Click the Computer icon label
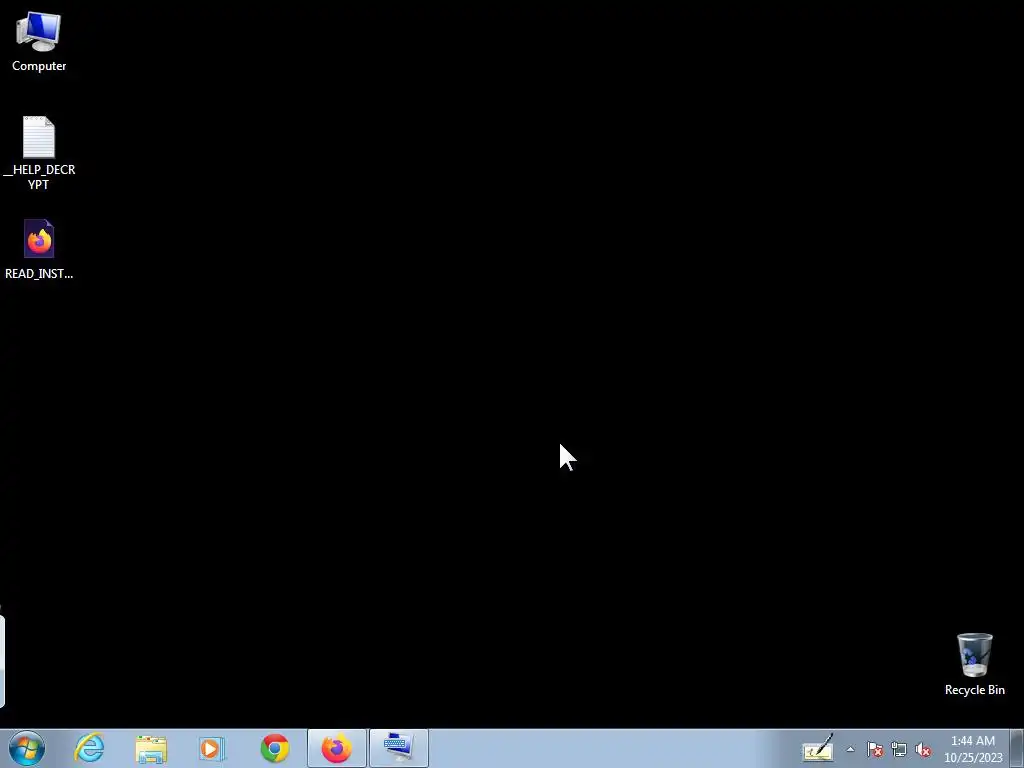1024x768 pixels. (x=39, y=66)
